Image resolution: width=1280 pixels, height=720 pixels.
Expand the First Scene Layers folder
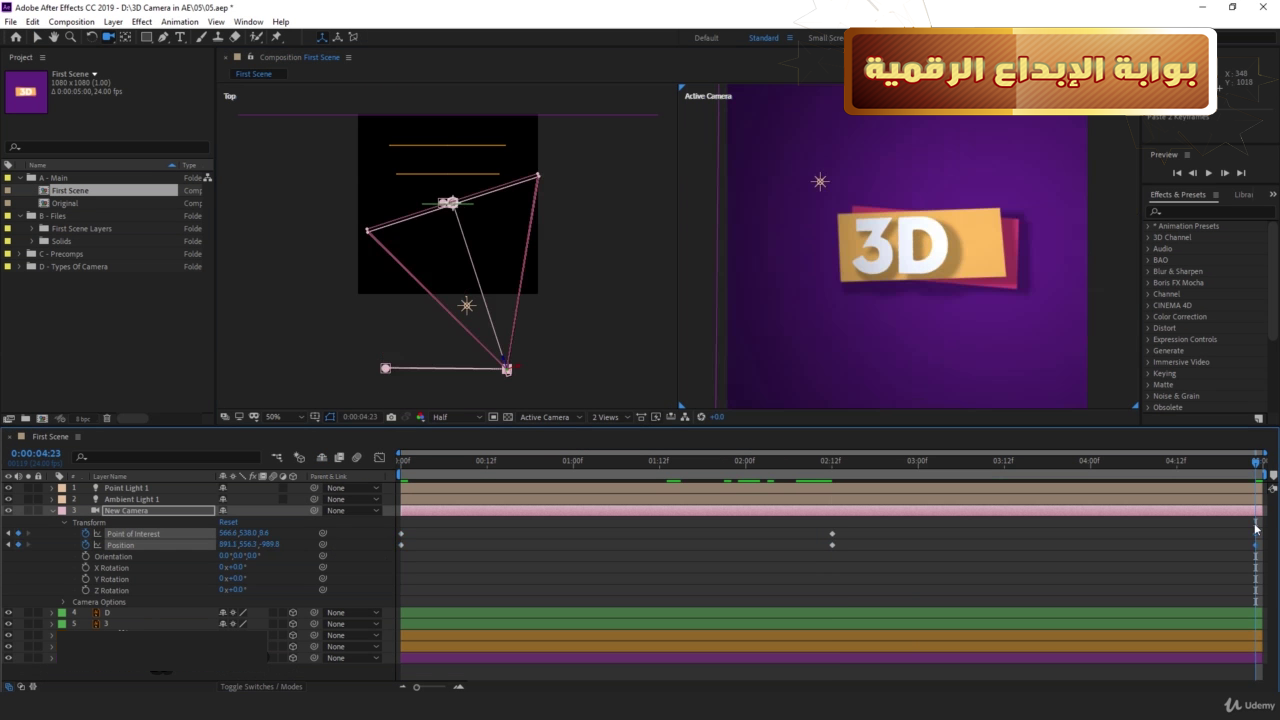click(31, 228)
